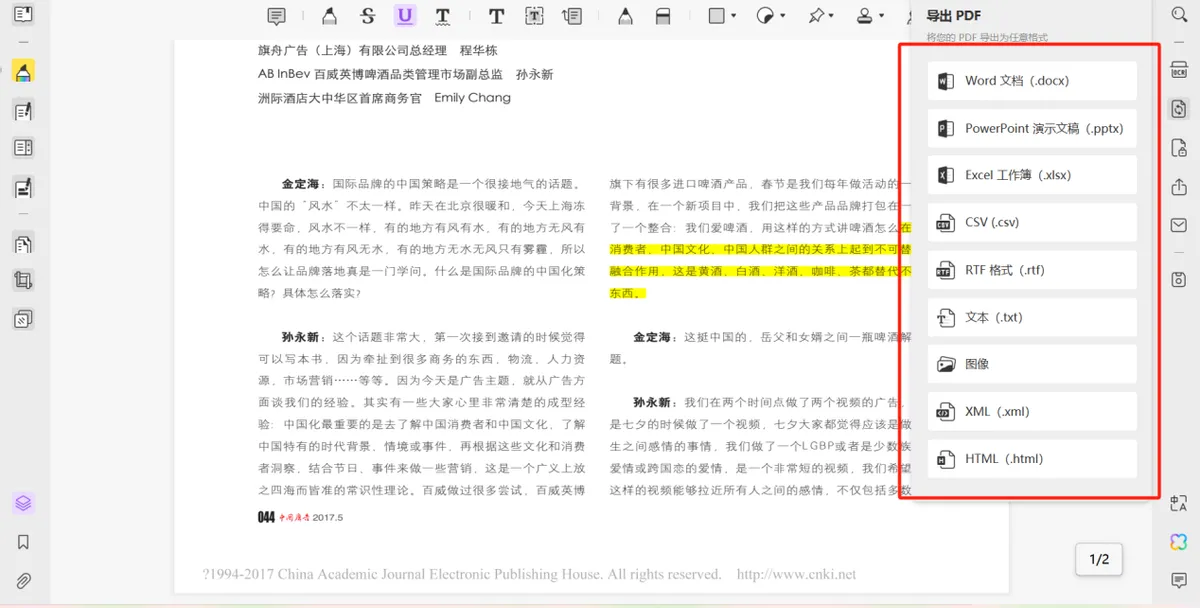Viewport: 1200px width, 608px height.
Task: Open the shape tool dropdown arrow
Action: [735, 16]
